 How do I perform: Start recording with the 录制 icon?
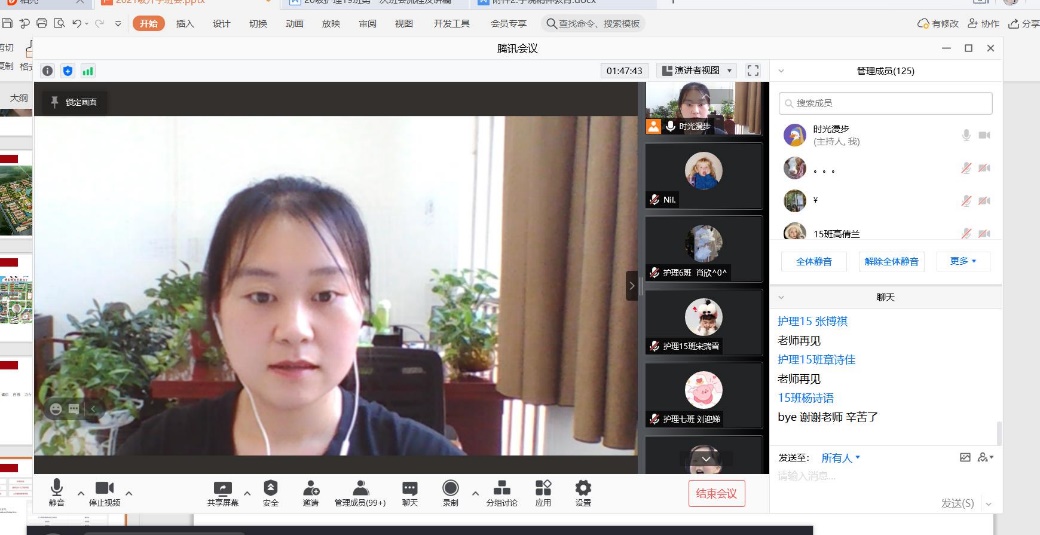click(450, 488)
